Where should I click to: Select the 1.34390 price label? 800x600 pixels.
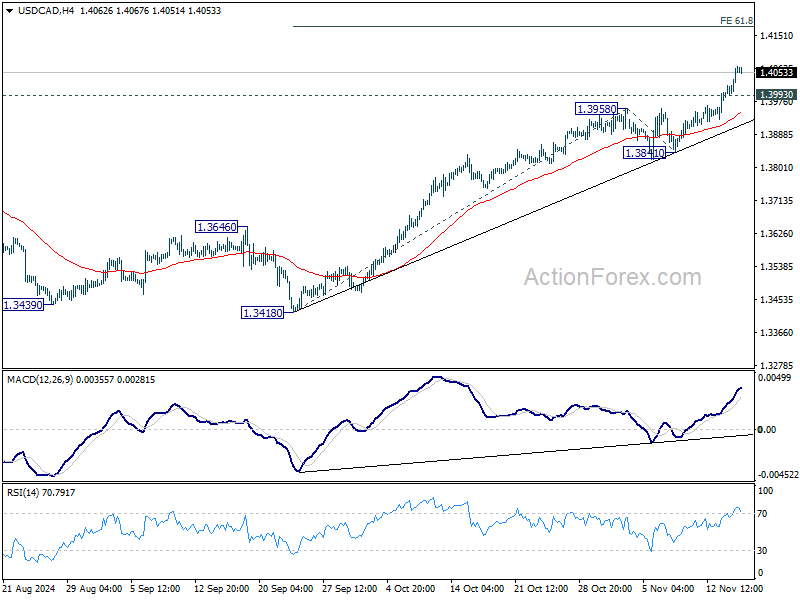click(x=23, y=305)
